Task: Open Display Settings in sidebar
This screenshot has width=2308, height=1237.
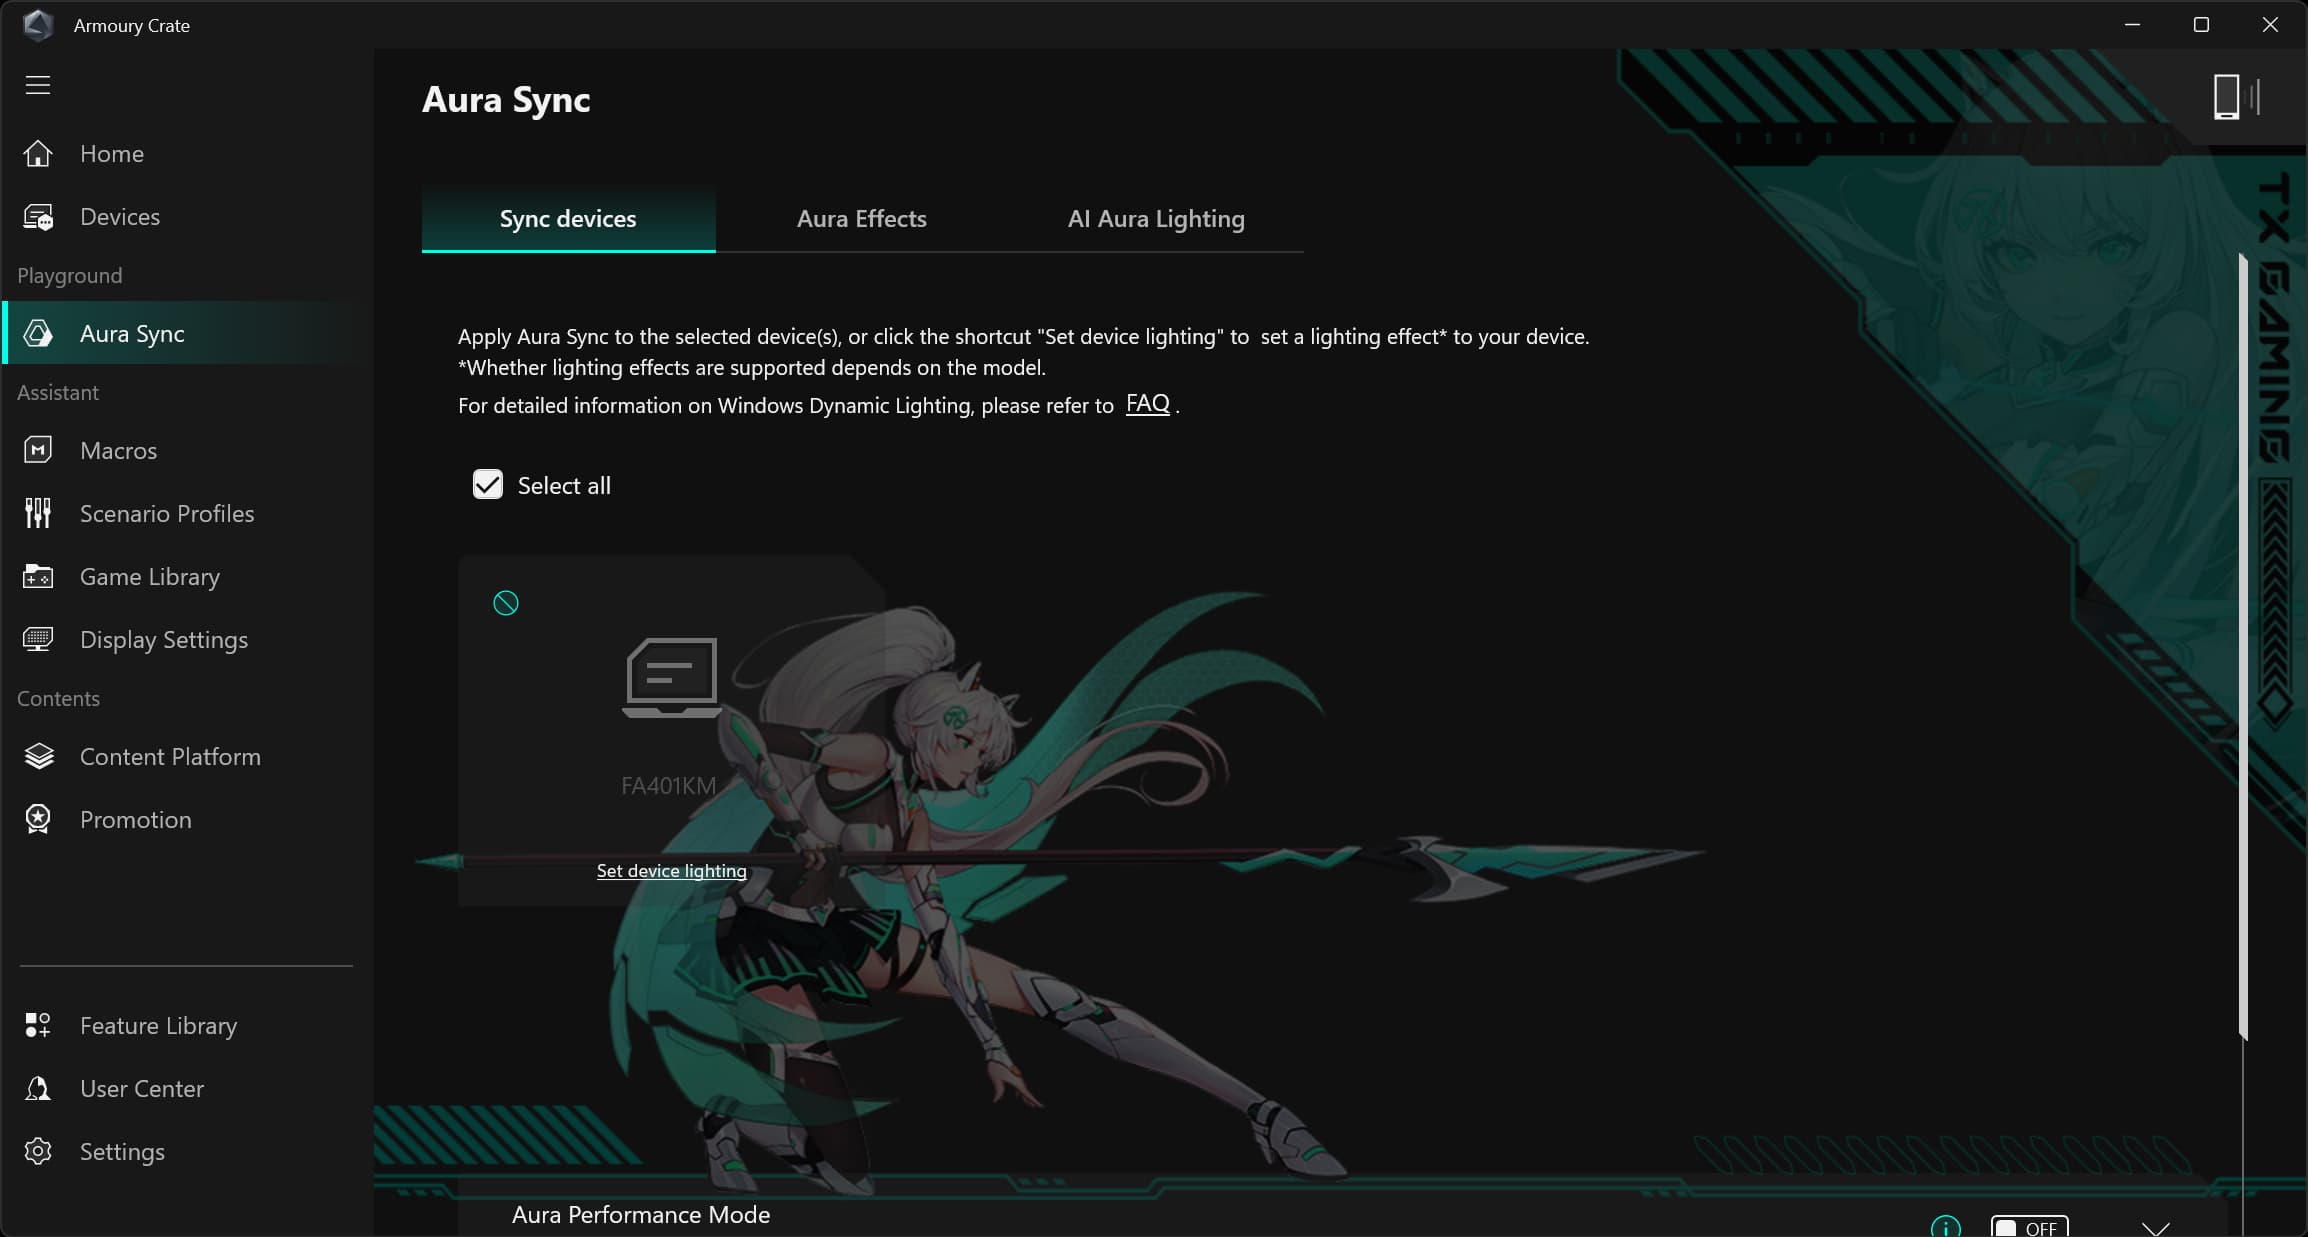Action: click(x=163, y=640)
